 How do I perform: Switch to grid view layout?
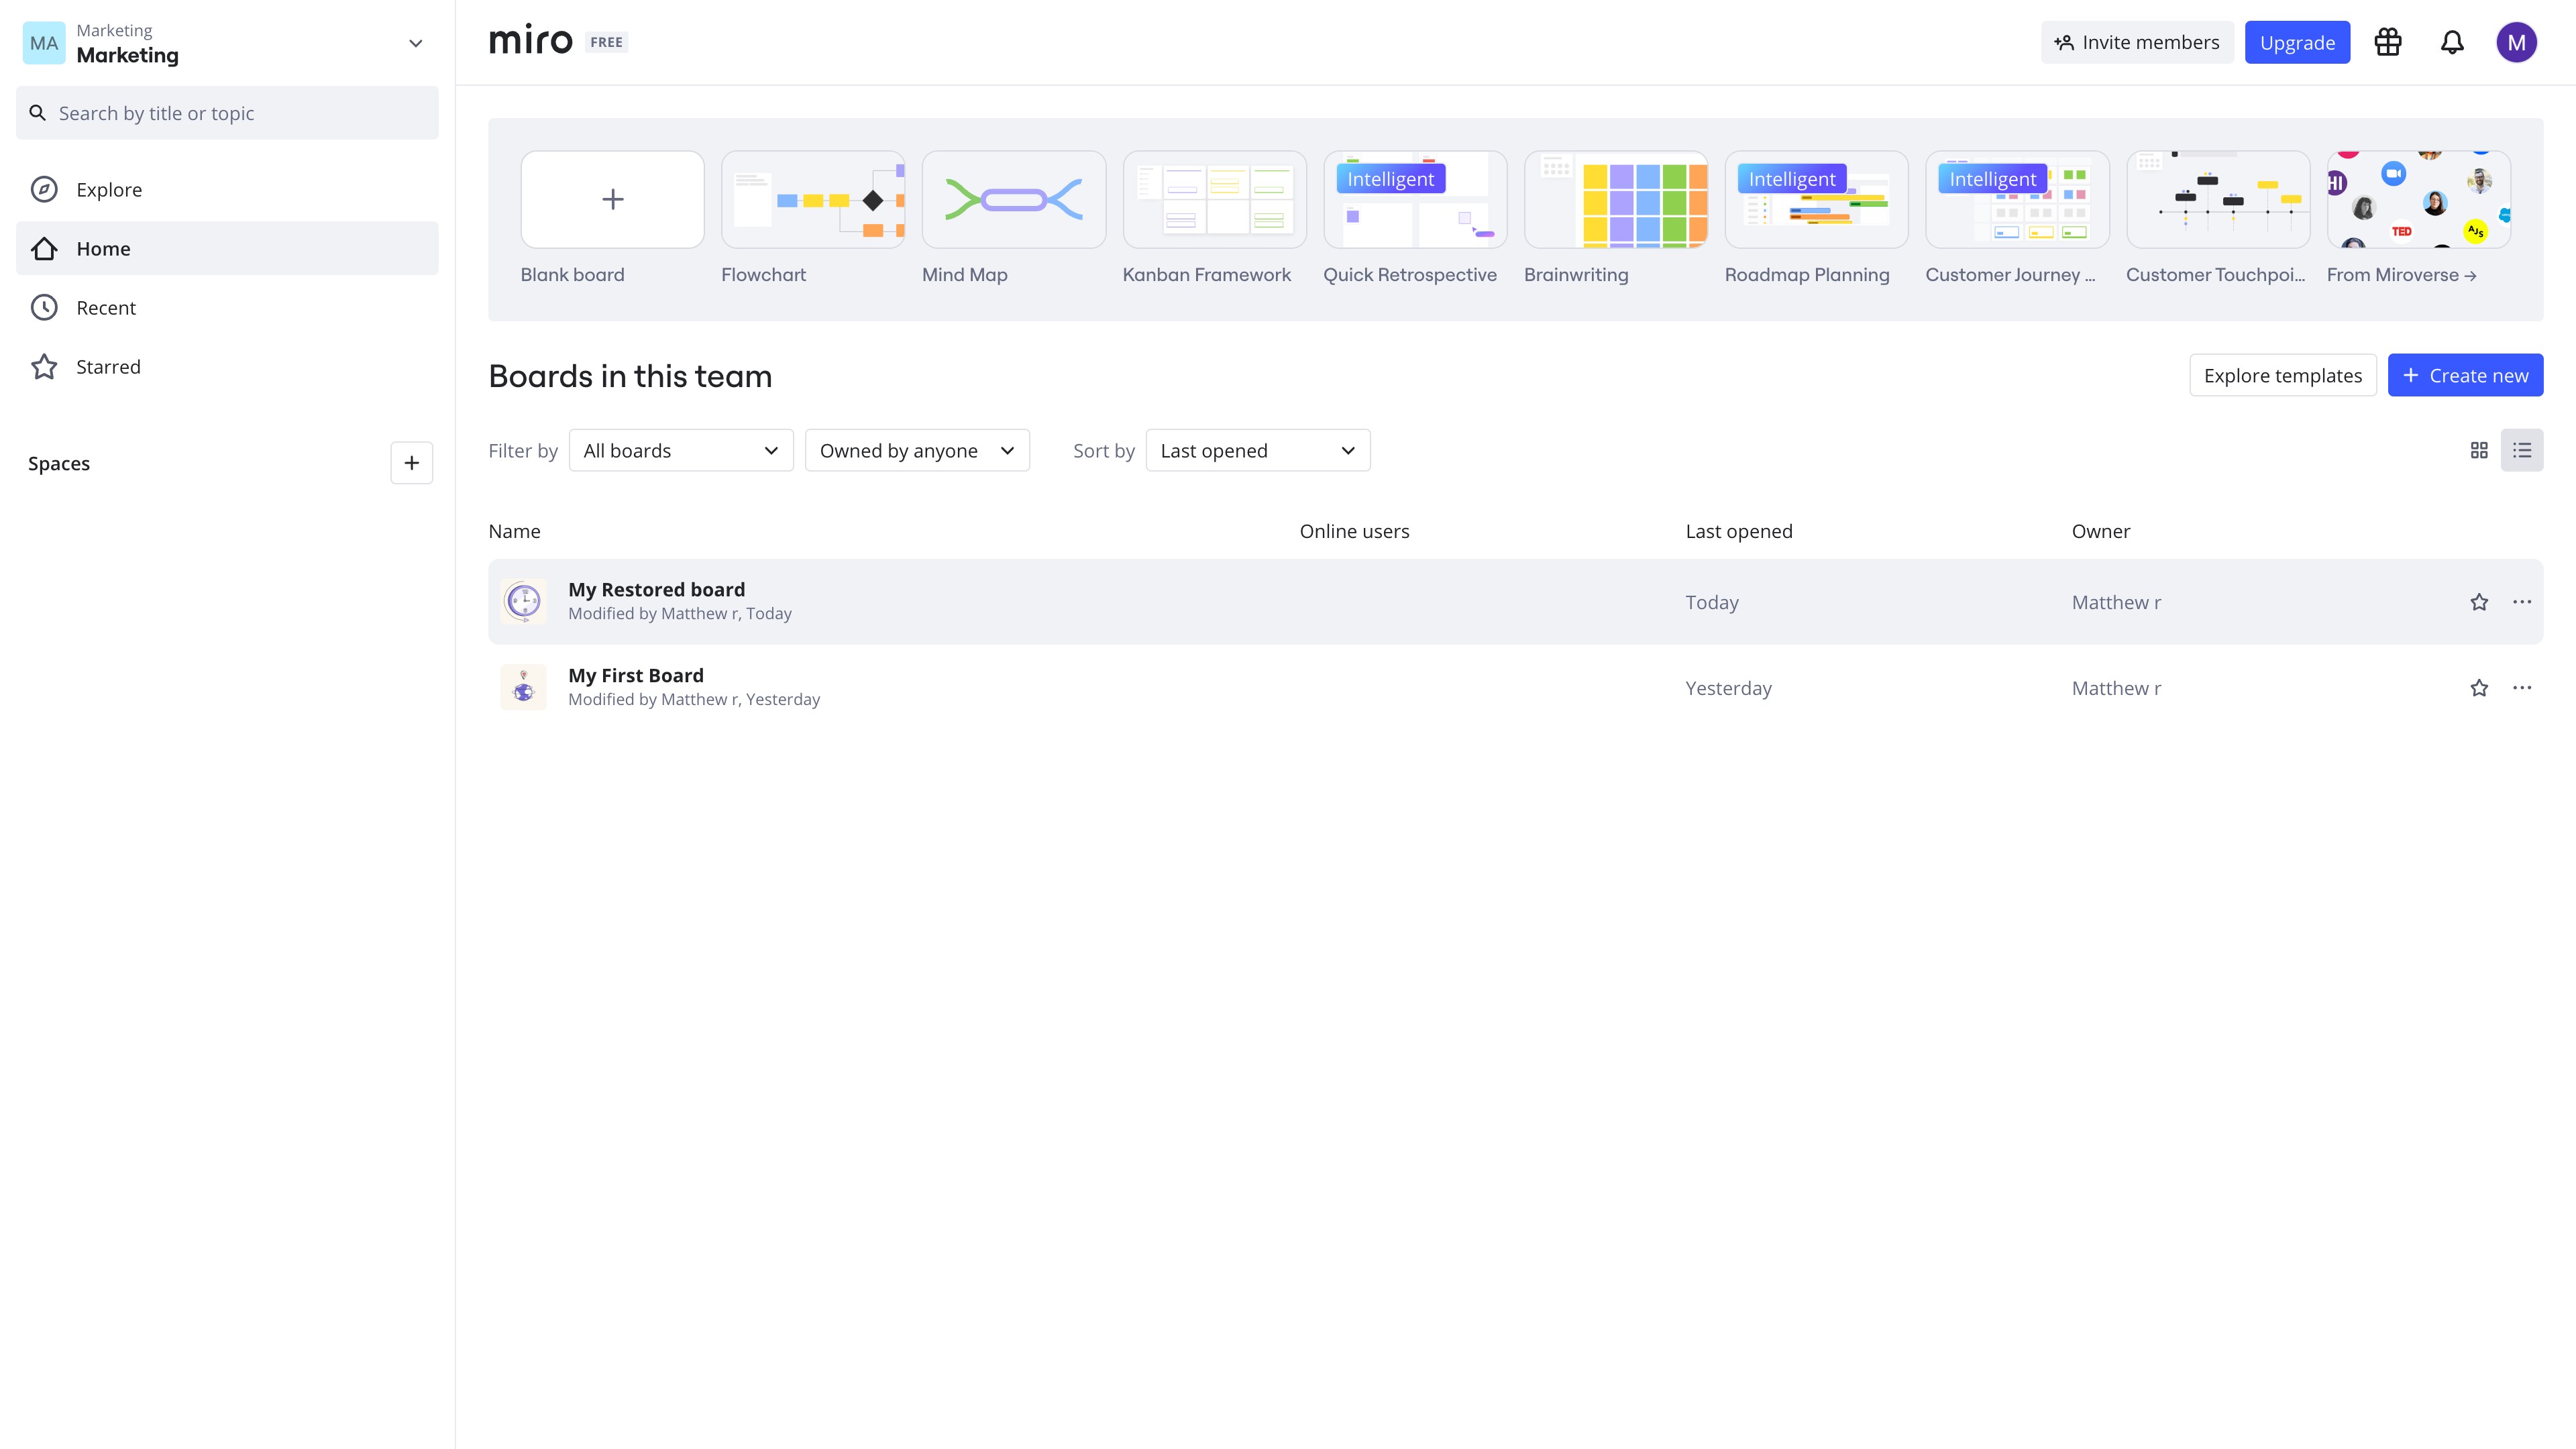pos(2479,450)
